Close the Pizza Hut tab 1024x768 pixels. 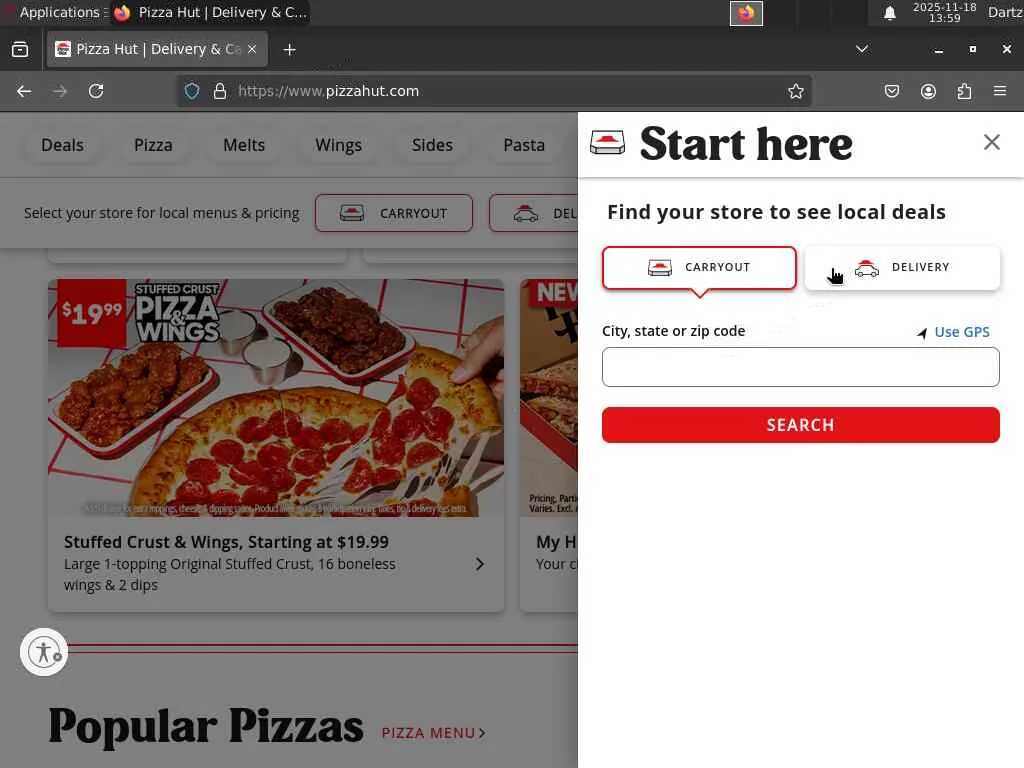pos(252,49)
